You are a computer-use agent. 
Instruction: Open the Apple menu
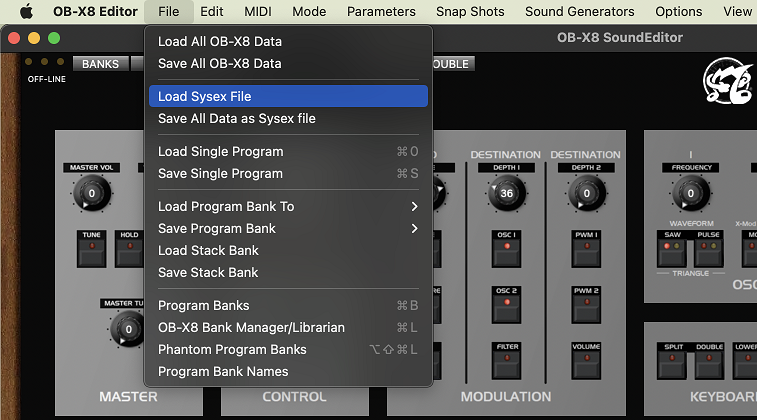27,11
